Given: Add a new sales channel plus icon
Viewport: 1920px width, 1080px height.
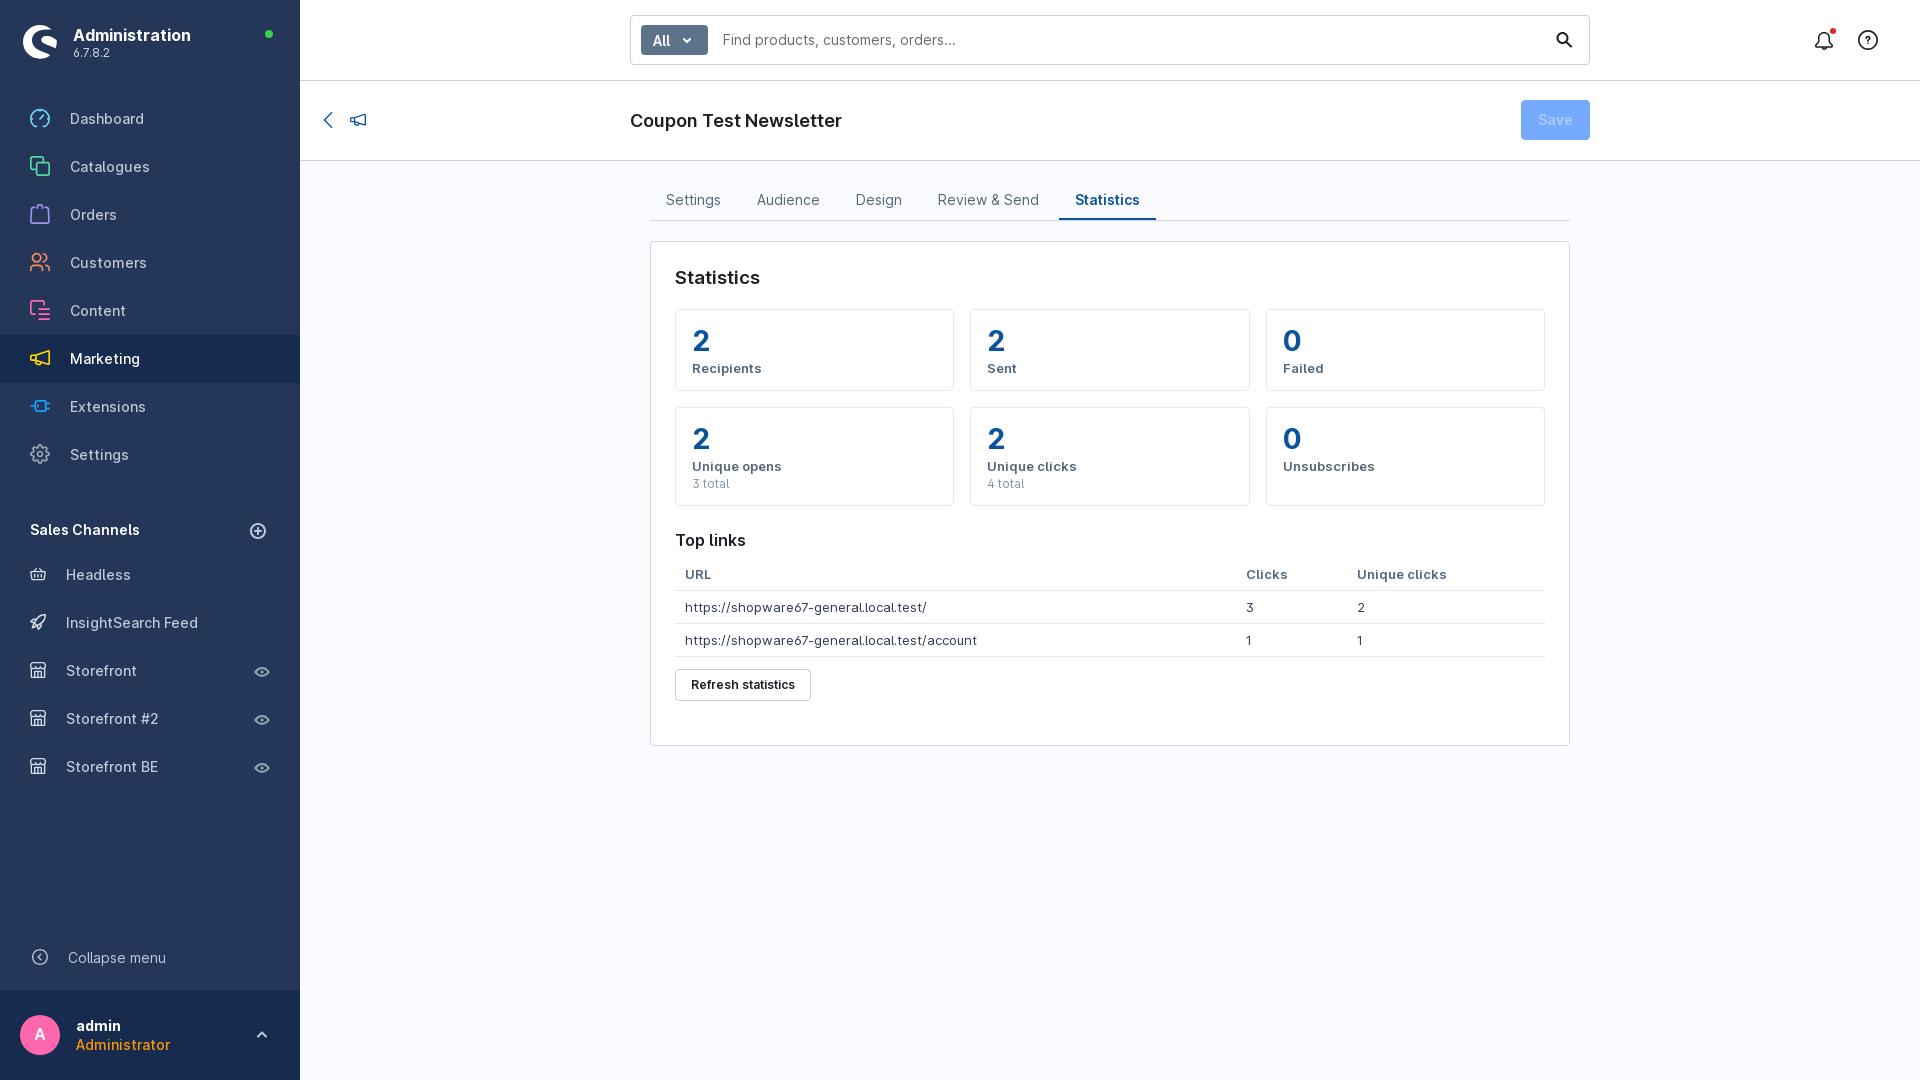Looking at the screenshot, I should pyautogui.click(x=258, y=531).
